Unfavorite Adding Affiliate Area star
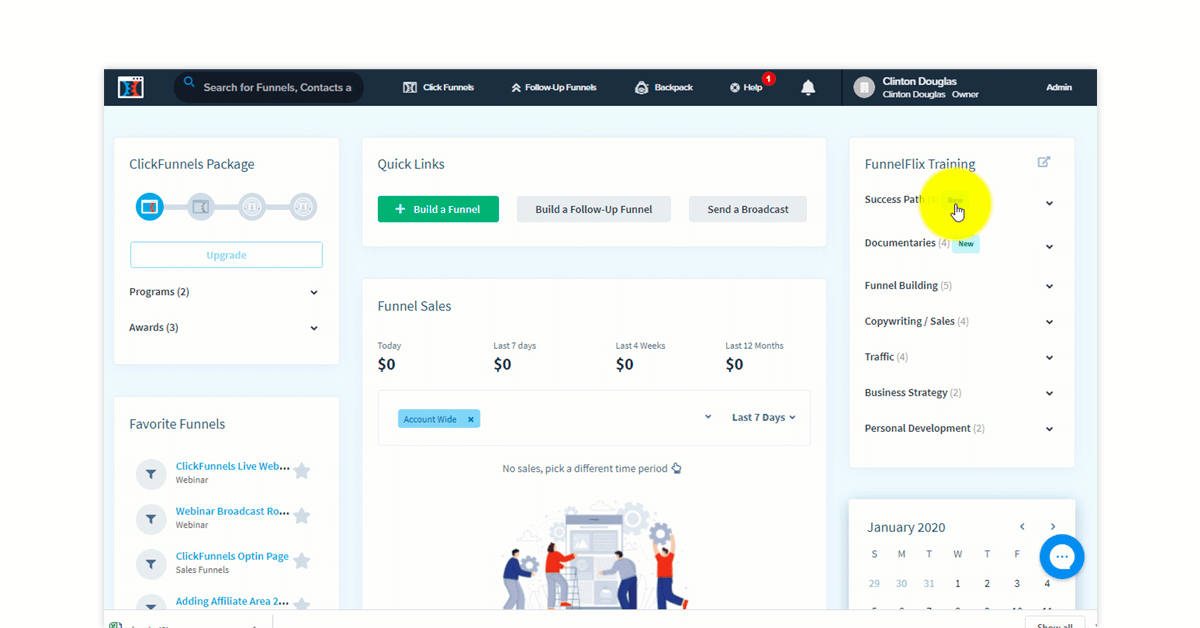Image resolution: width=1200 pixels, height=628 pixels. [302, 605]
